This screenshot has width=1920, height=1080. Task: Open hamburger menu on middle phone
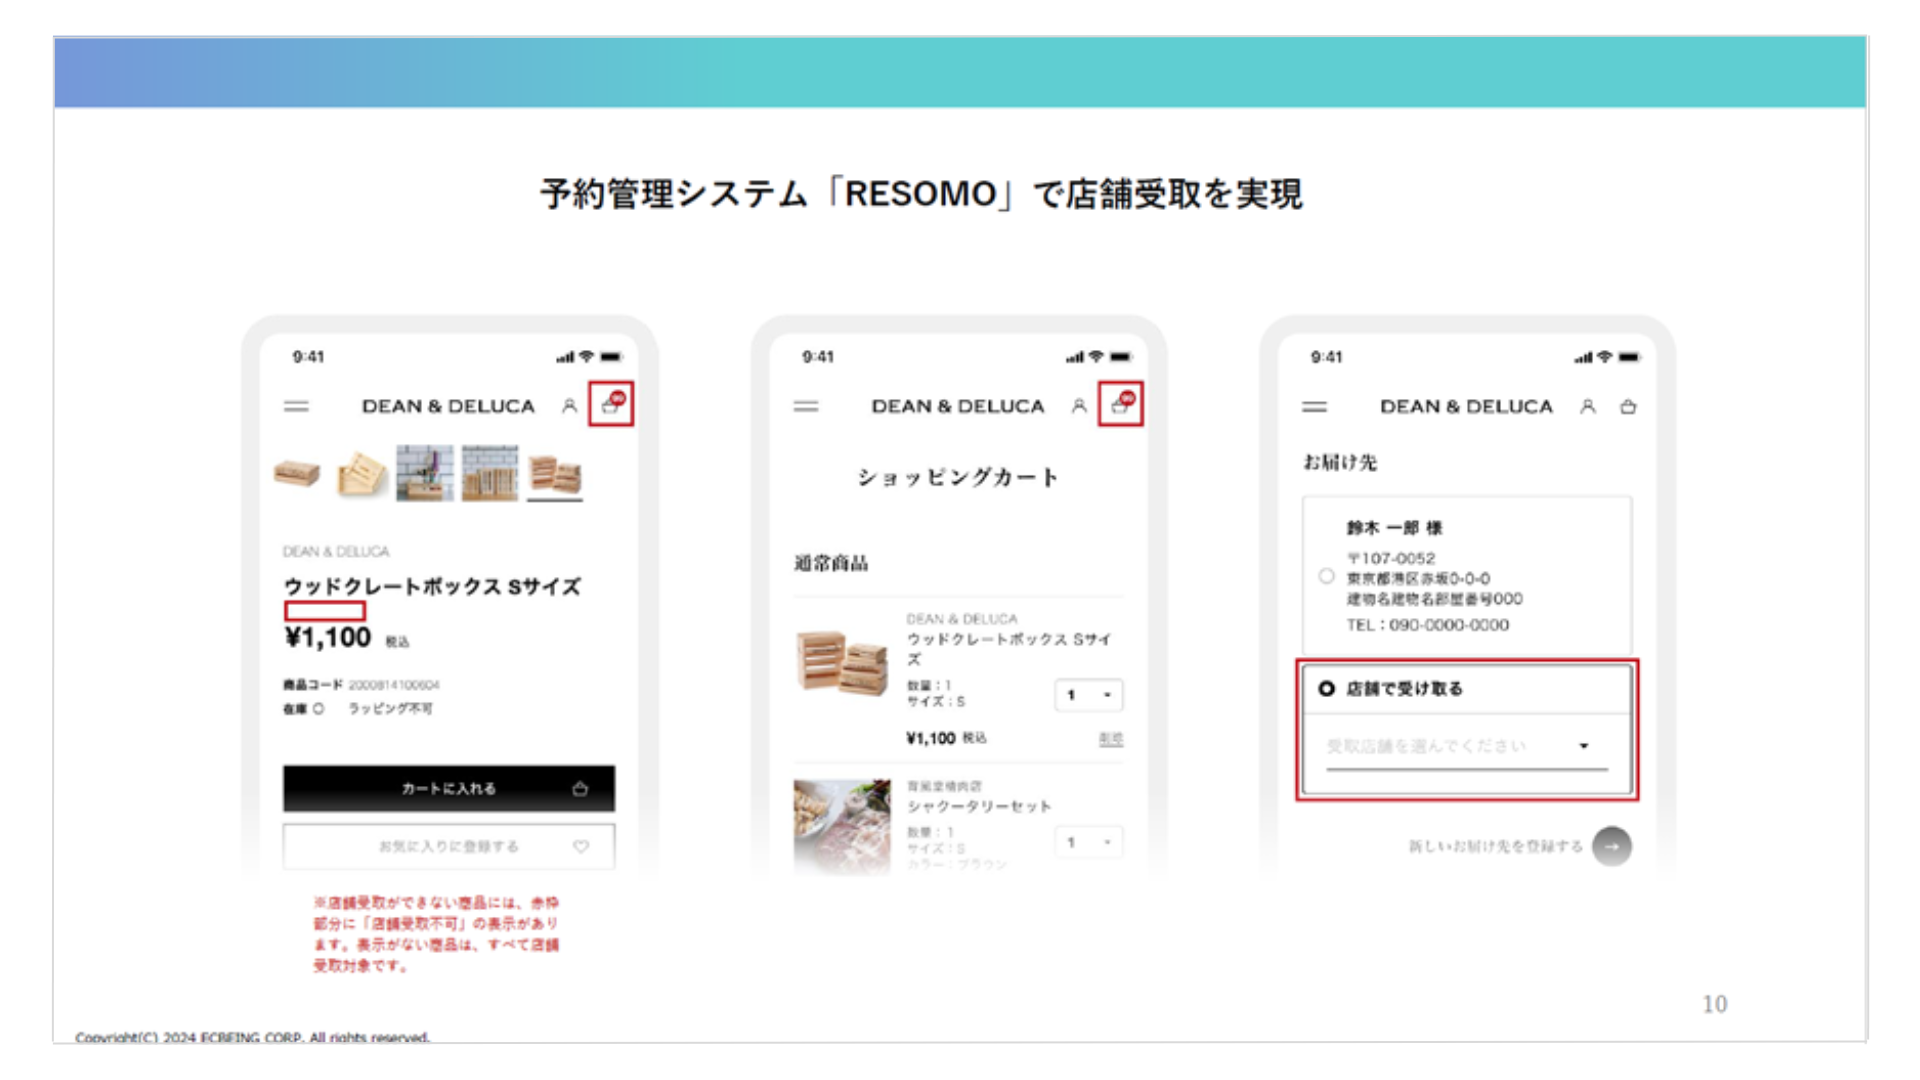pos(806,407)
